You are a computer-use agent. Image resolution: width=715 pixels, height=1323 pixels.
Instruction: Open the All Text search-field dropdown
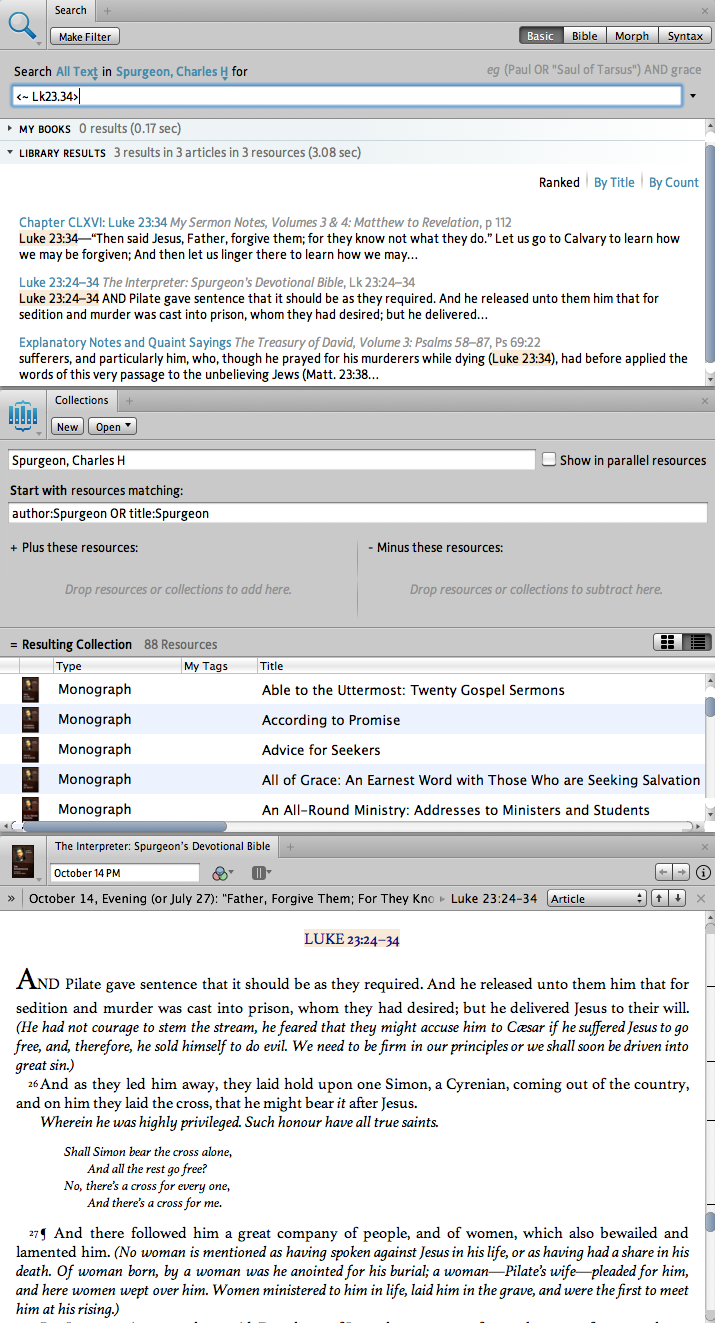click(77, 72)
